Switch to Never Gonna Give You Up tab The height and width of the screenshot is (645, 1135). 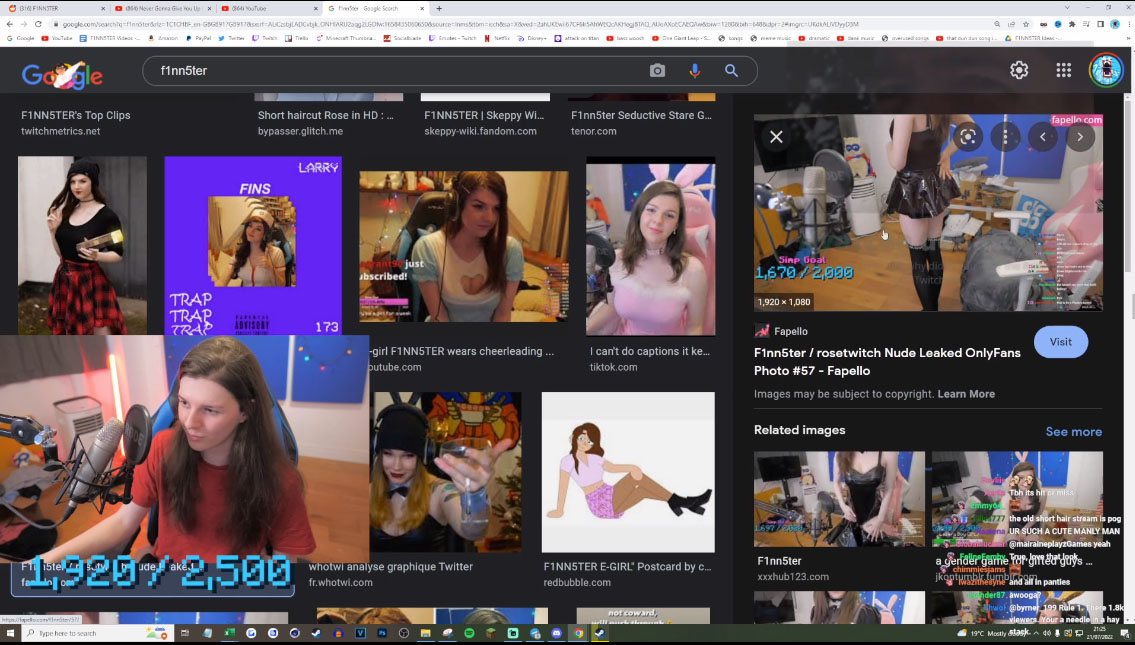pos(162,9)
